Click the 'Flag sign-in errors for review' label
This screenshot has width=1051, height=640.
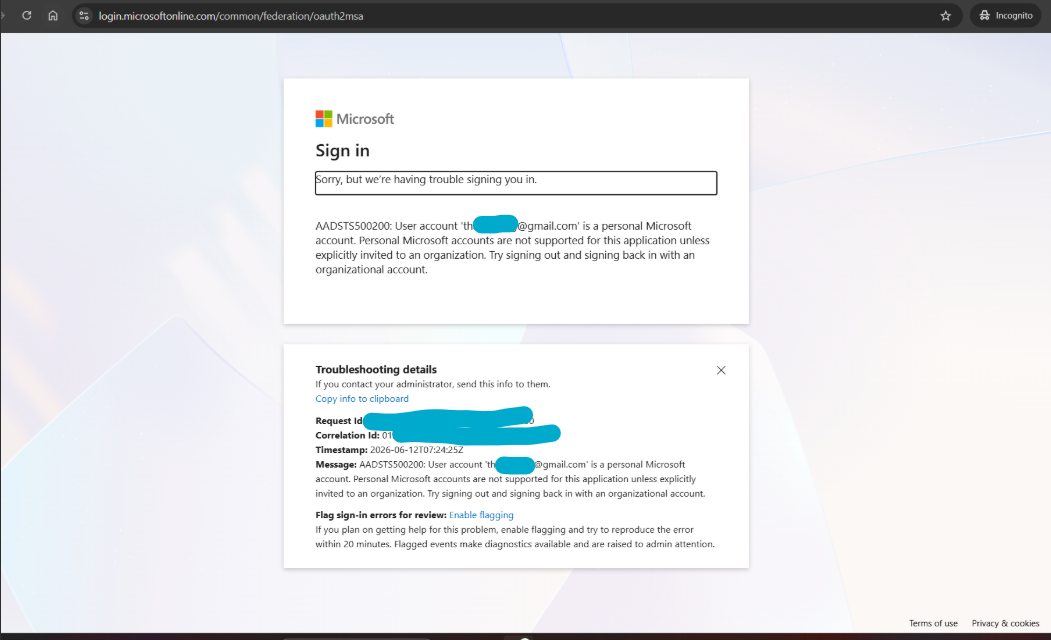point(381,515)
